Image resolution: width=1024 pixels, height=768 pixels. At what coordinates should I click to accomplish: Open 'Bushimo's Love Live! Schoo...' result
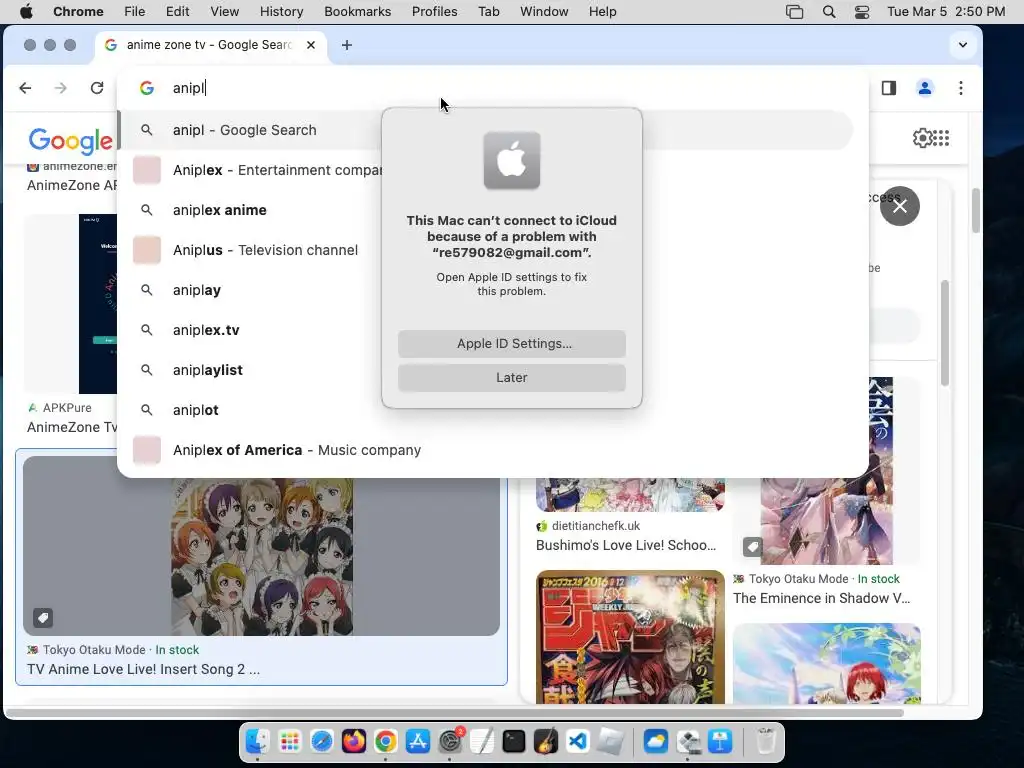tap(626, 545)
